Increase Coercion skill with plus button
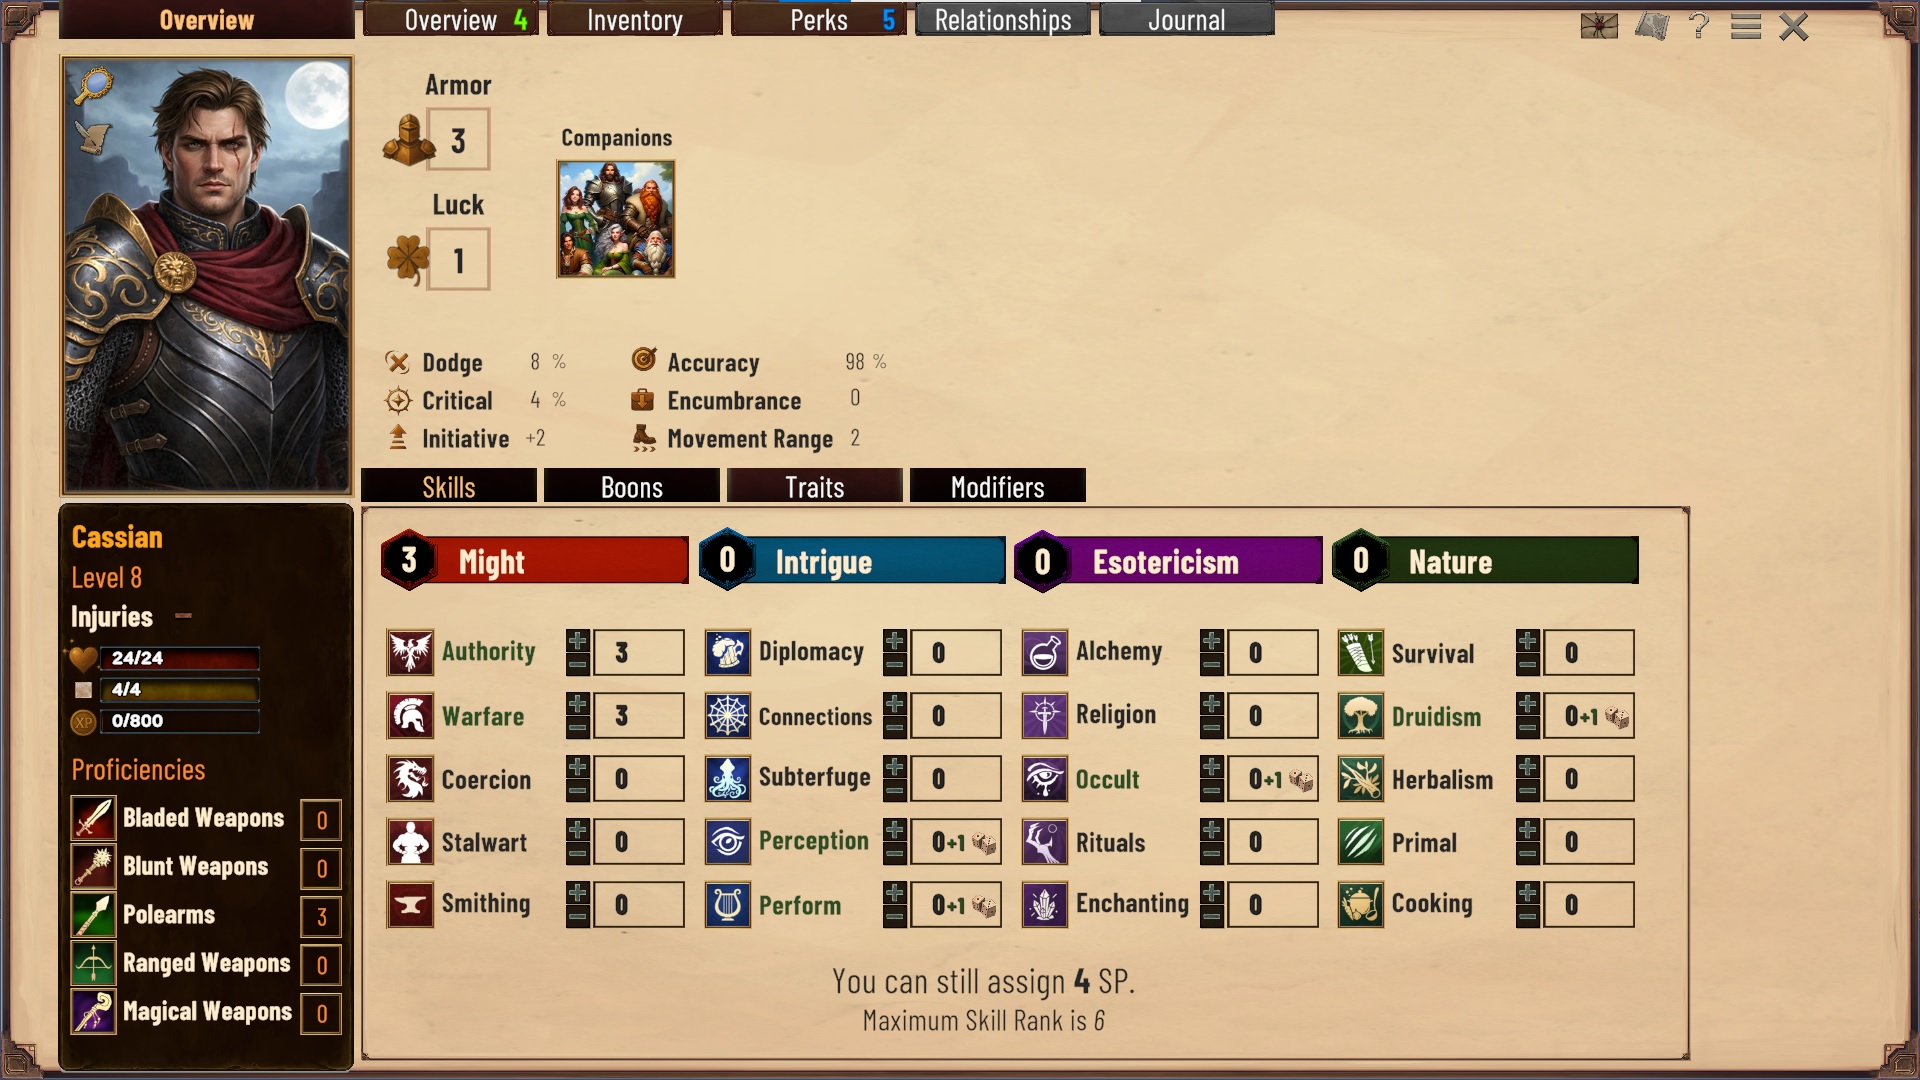 [578, 768]
